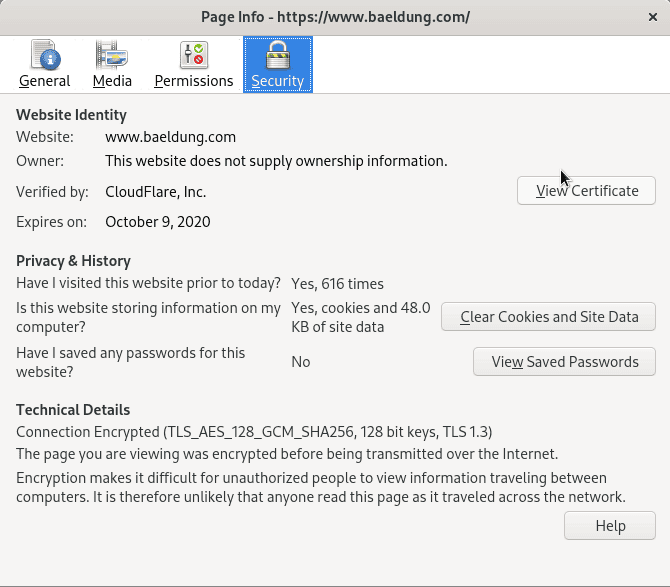Viewport: 670px width, 587px height.
Task: Select the Security tab label
Action: (x=277, y=81)
